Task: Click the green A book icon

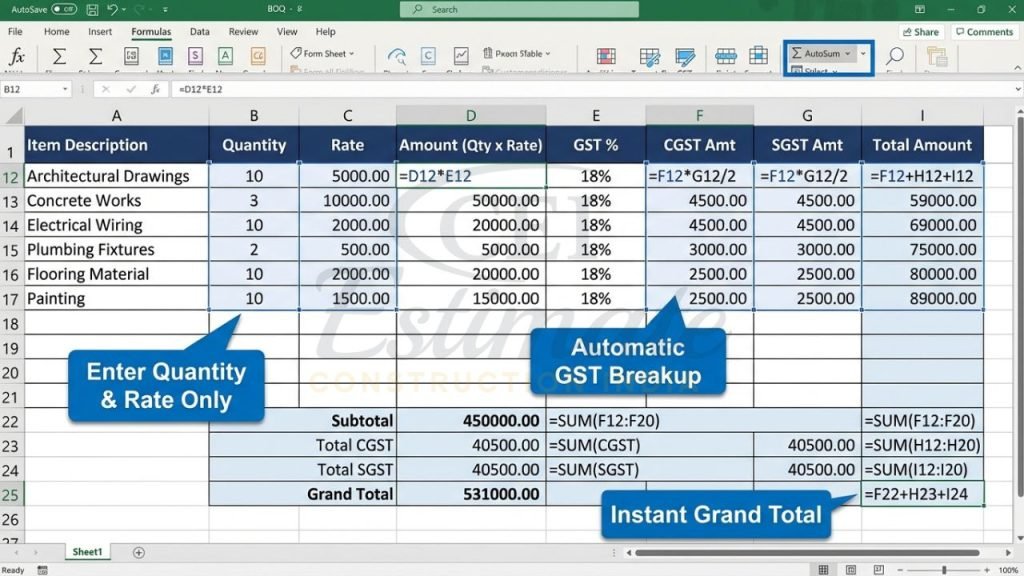Action: (x=225, y=56)
